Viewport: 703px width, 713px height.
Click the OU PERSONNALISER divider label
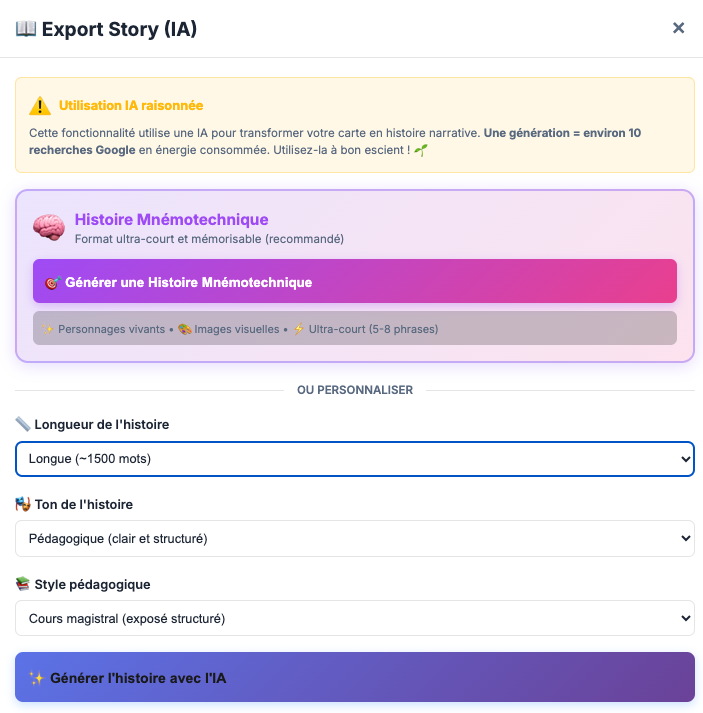[355, 390]
